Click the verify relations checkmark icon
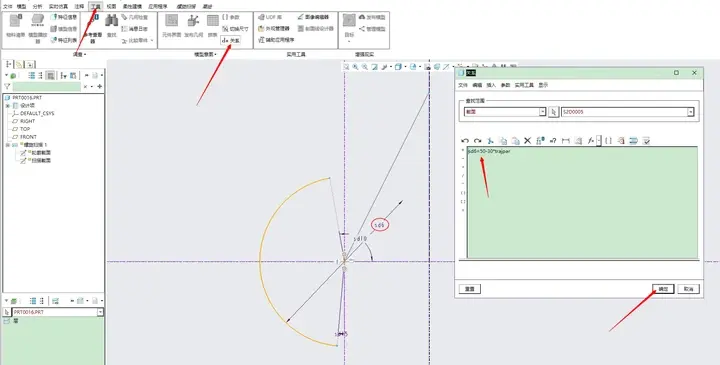720x365 pixels. tap(646, 141)
